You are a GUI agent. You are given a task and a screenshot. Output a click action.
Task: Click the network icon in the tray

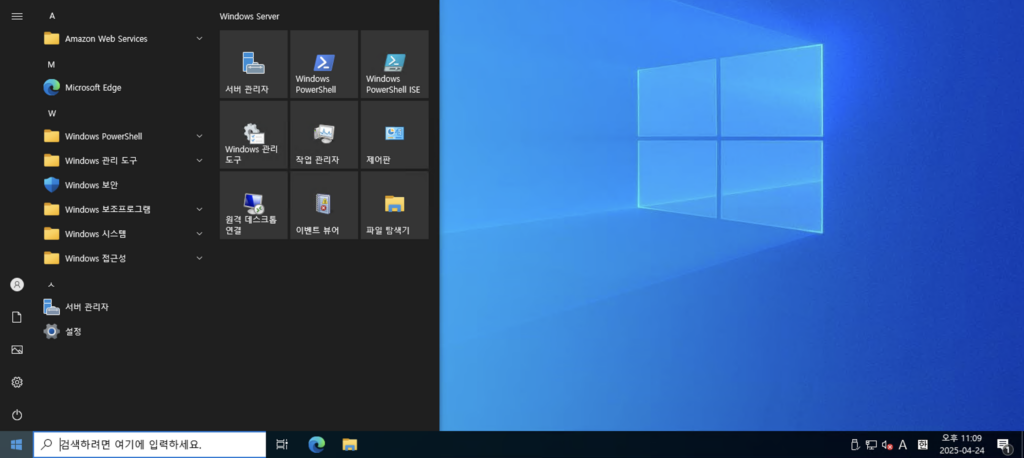point(871,445)
